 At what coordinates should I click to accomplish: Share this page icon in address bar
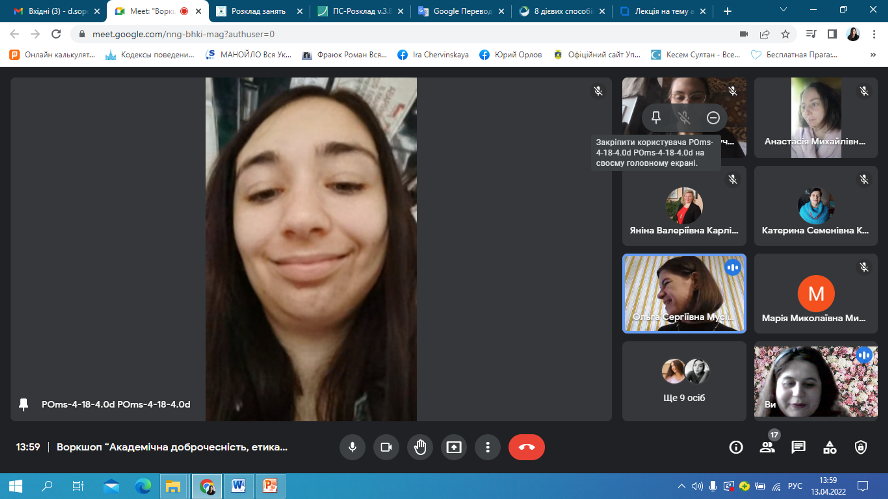click(765, 34)
